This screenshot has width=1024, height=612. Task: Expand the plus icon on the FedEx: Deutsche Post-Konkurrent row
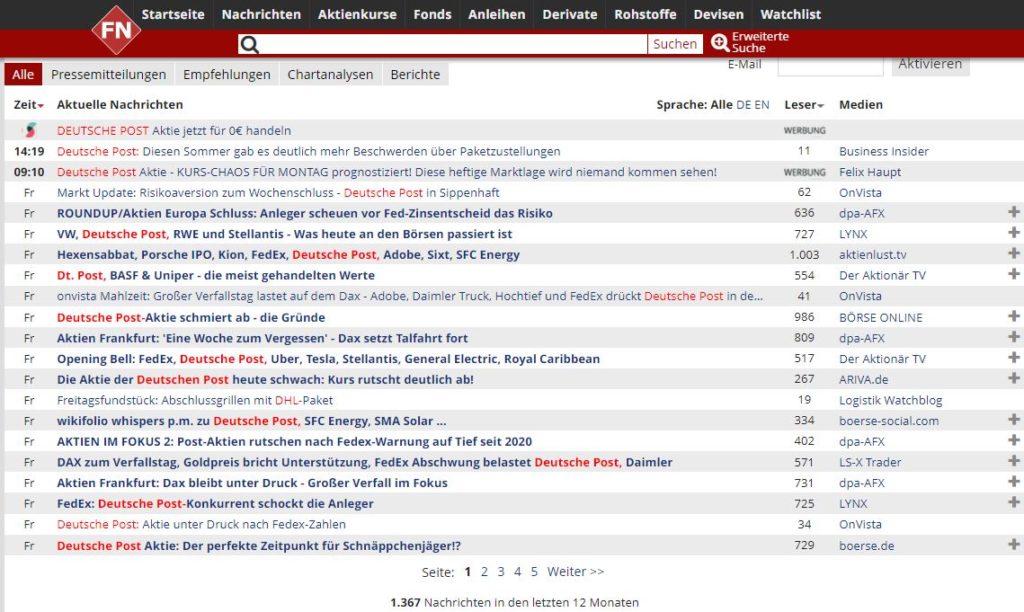(x=1014, y=502)
